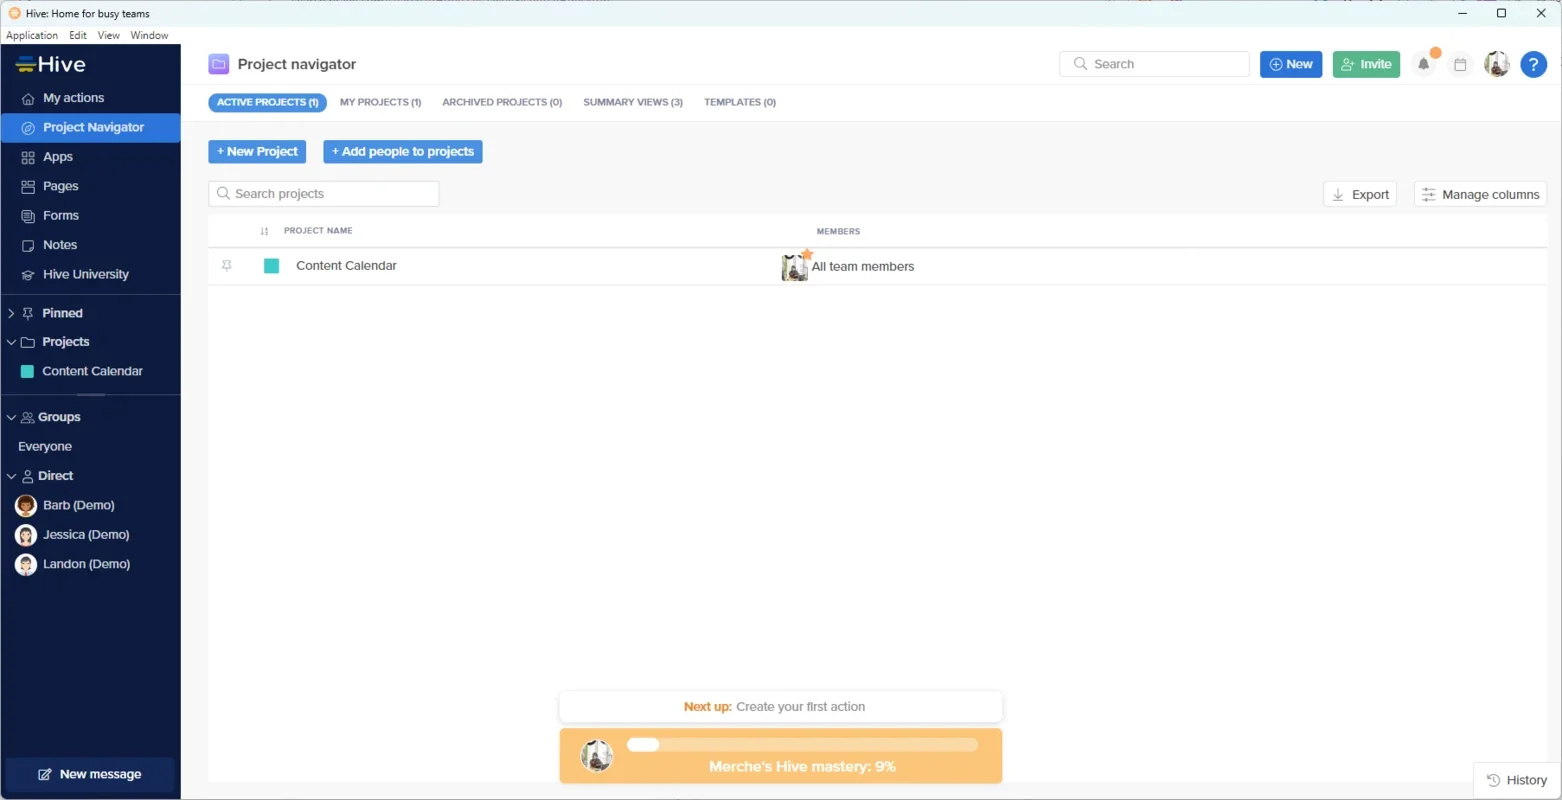This screenshot has height=800, width=1562.
Task: Click Jessica's avatar picture
Action: pyautogui.click(x=26, y=535)
